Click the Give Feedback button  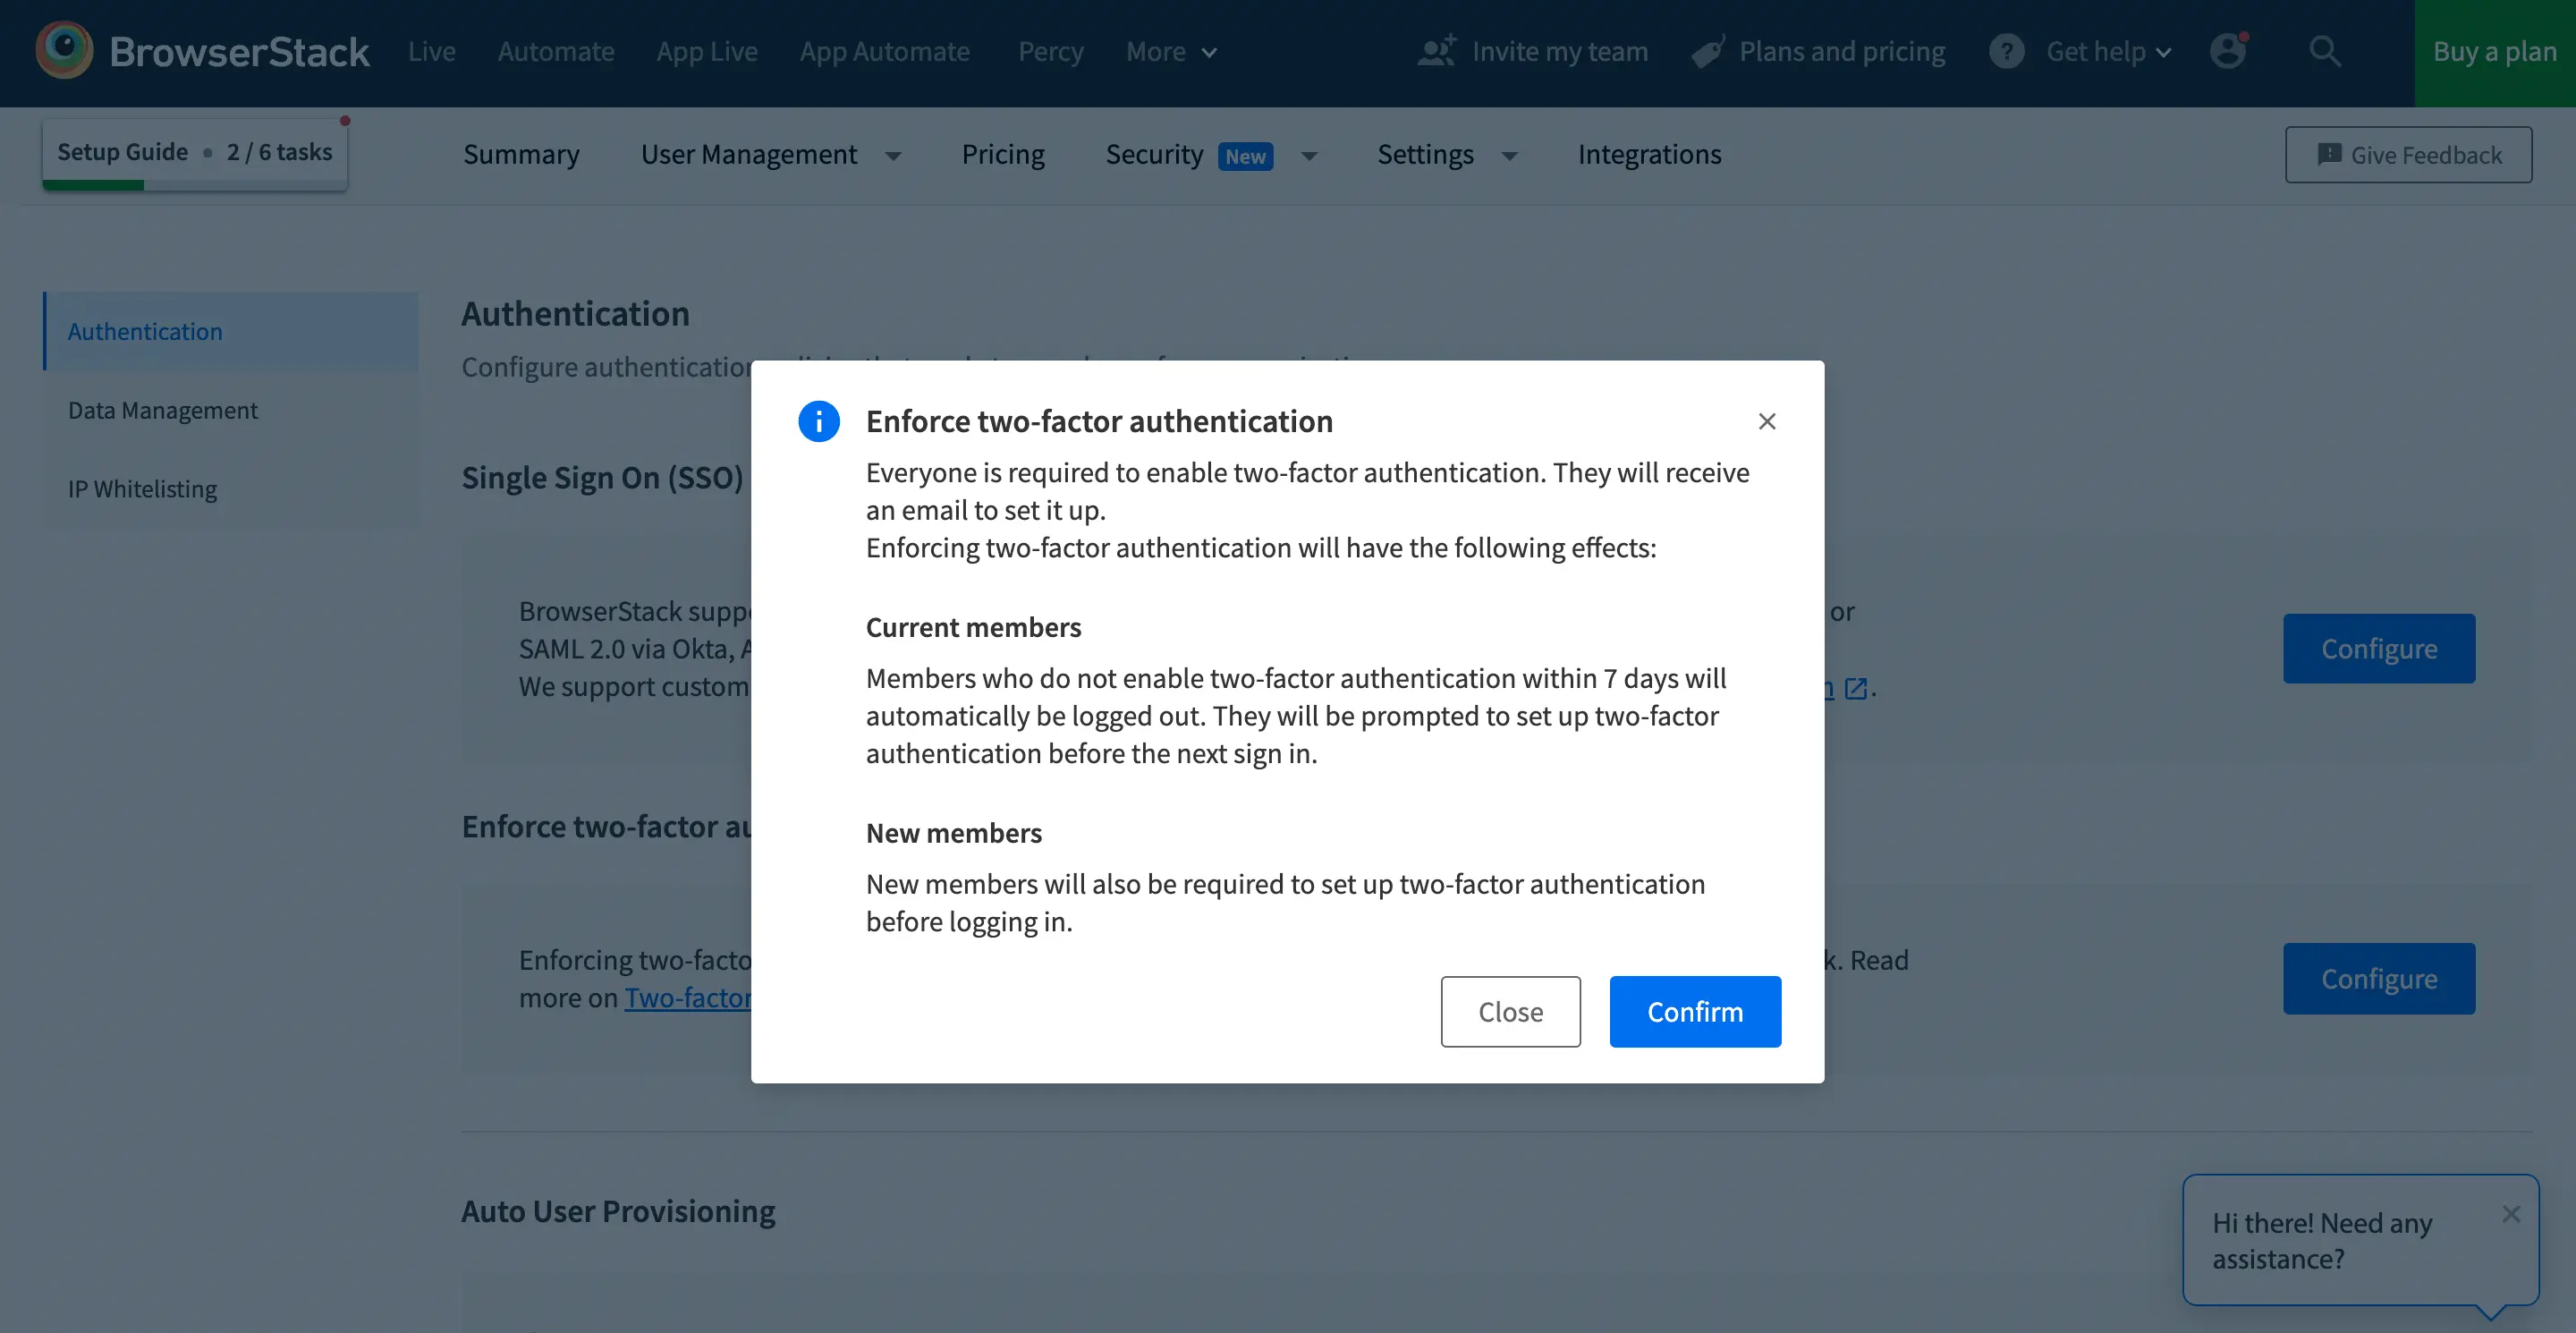click(x=2408, y=155)
